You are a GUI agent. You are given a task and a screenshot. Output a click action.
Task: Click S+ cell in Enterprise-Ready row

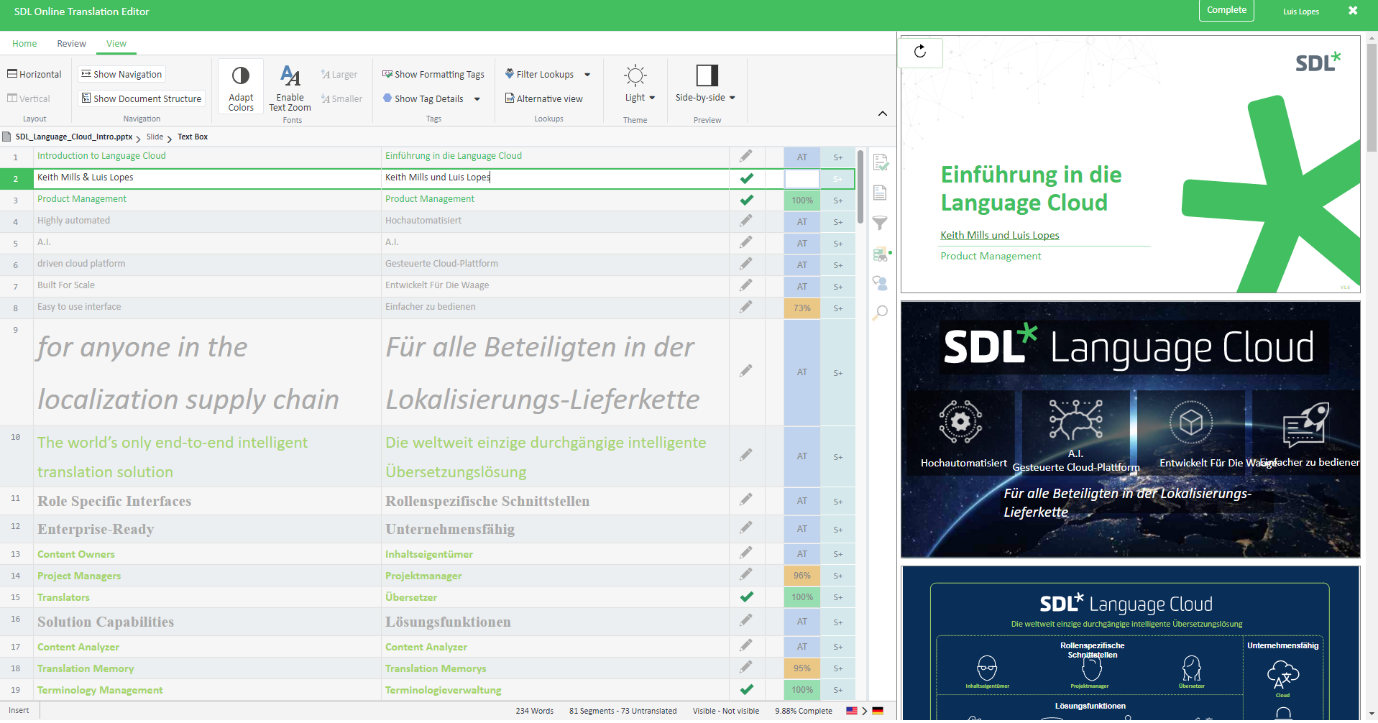tap(838, 529)
